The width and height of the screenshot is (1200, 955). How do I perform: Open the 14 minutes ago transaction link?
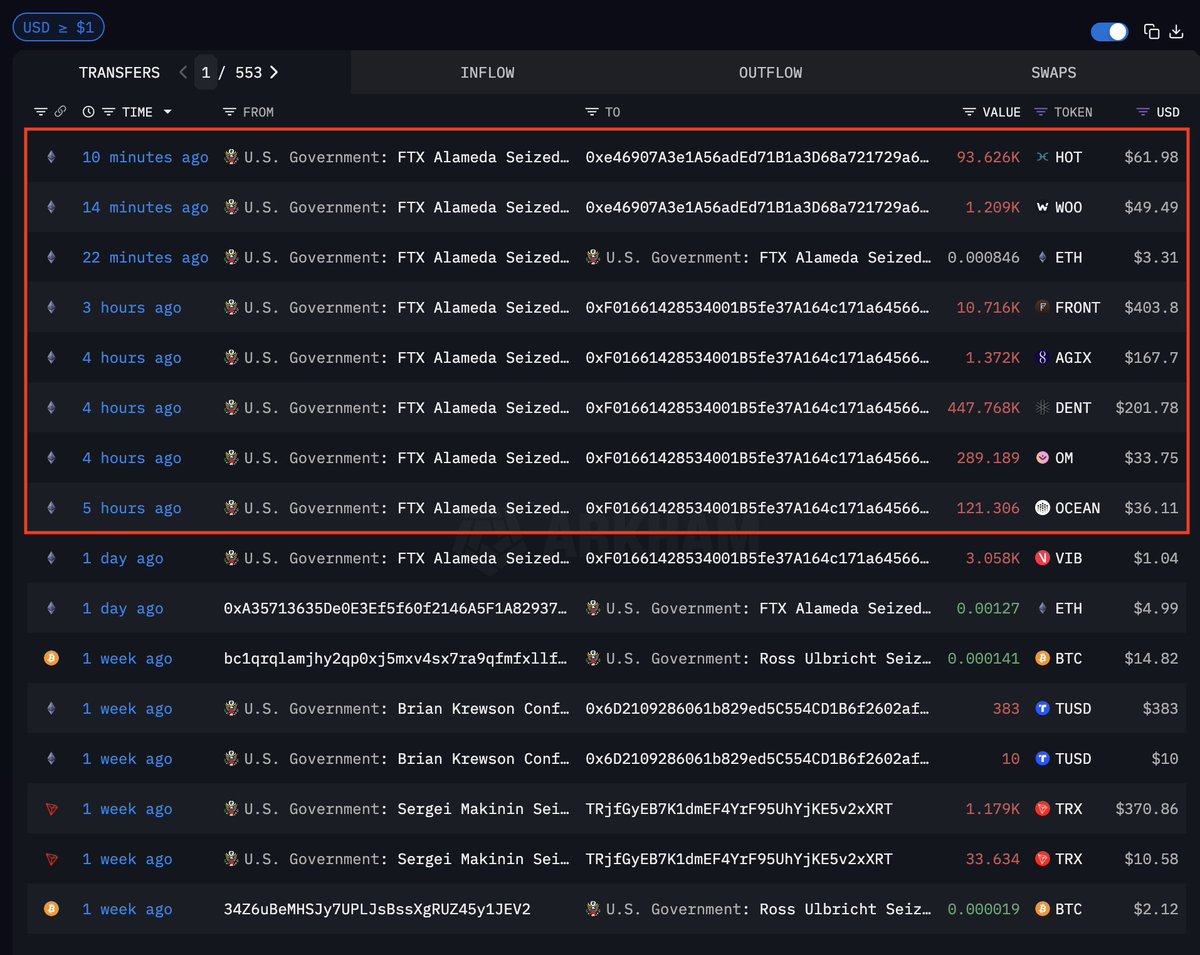pyautogui.click(x=145, y=207)
